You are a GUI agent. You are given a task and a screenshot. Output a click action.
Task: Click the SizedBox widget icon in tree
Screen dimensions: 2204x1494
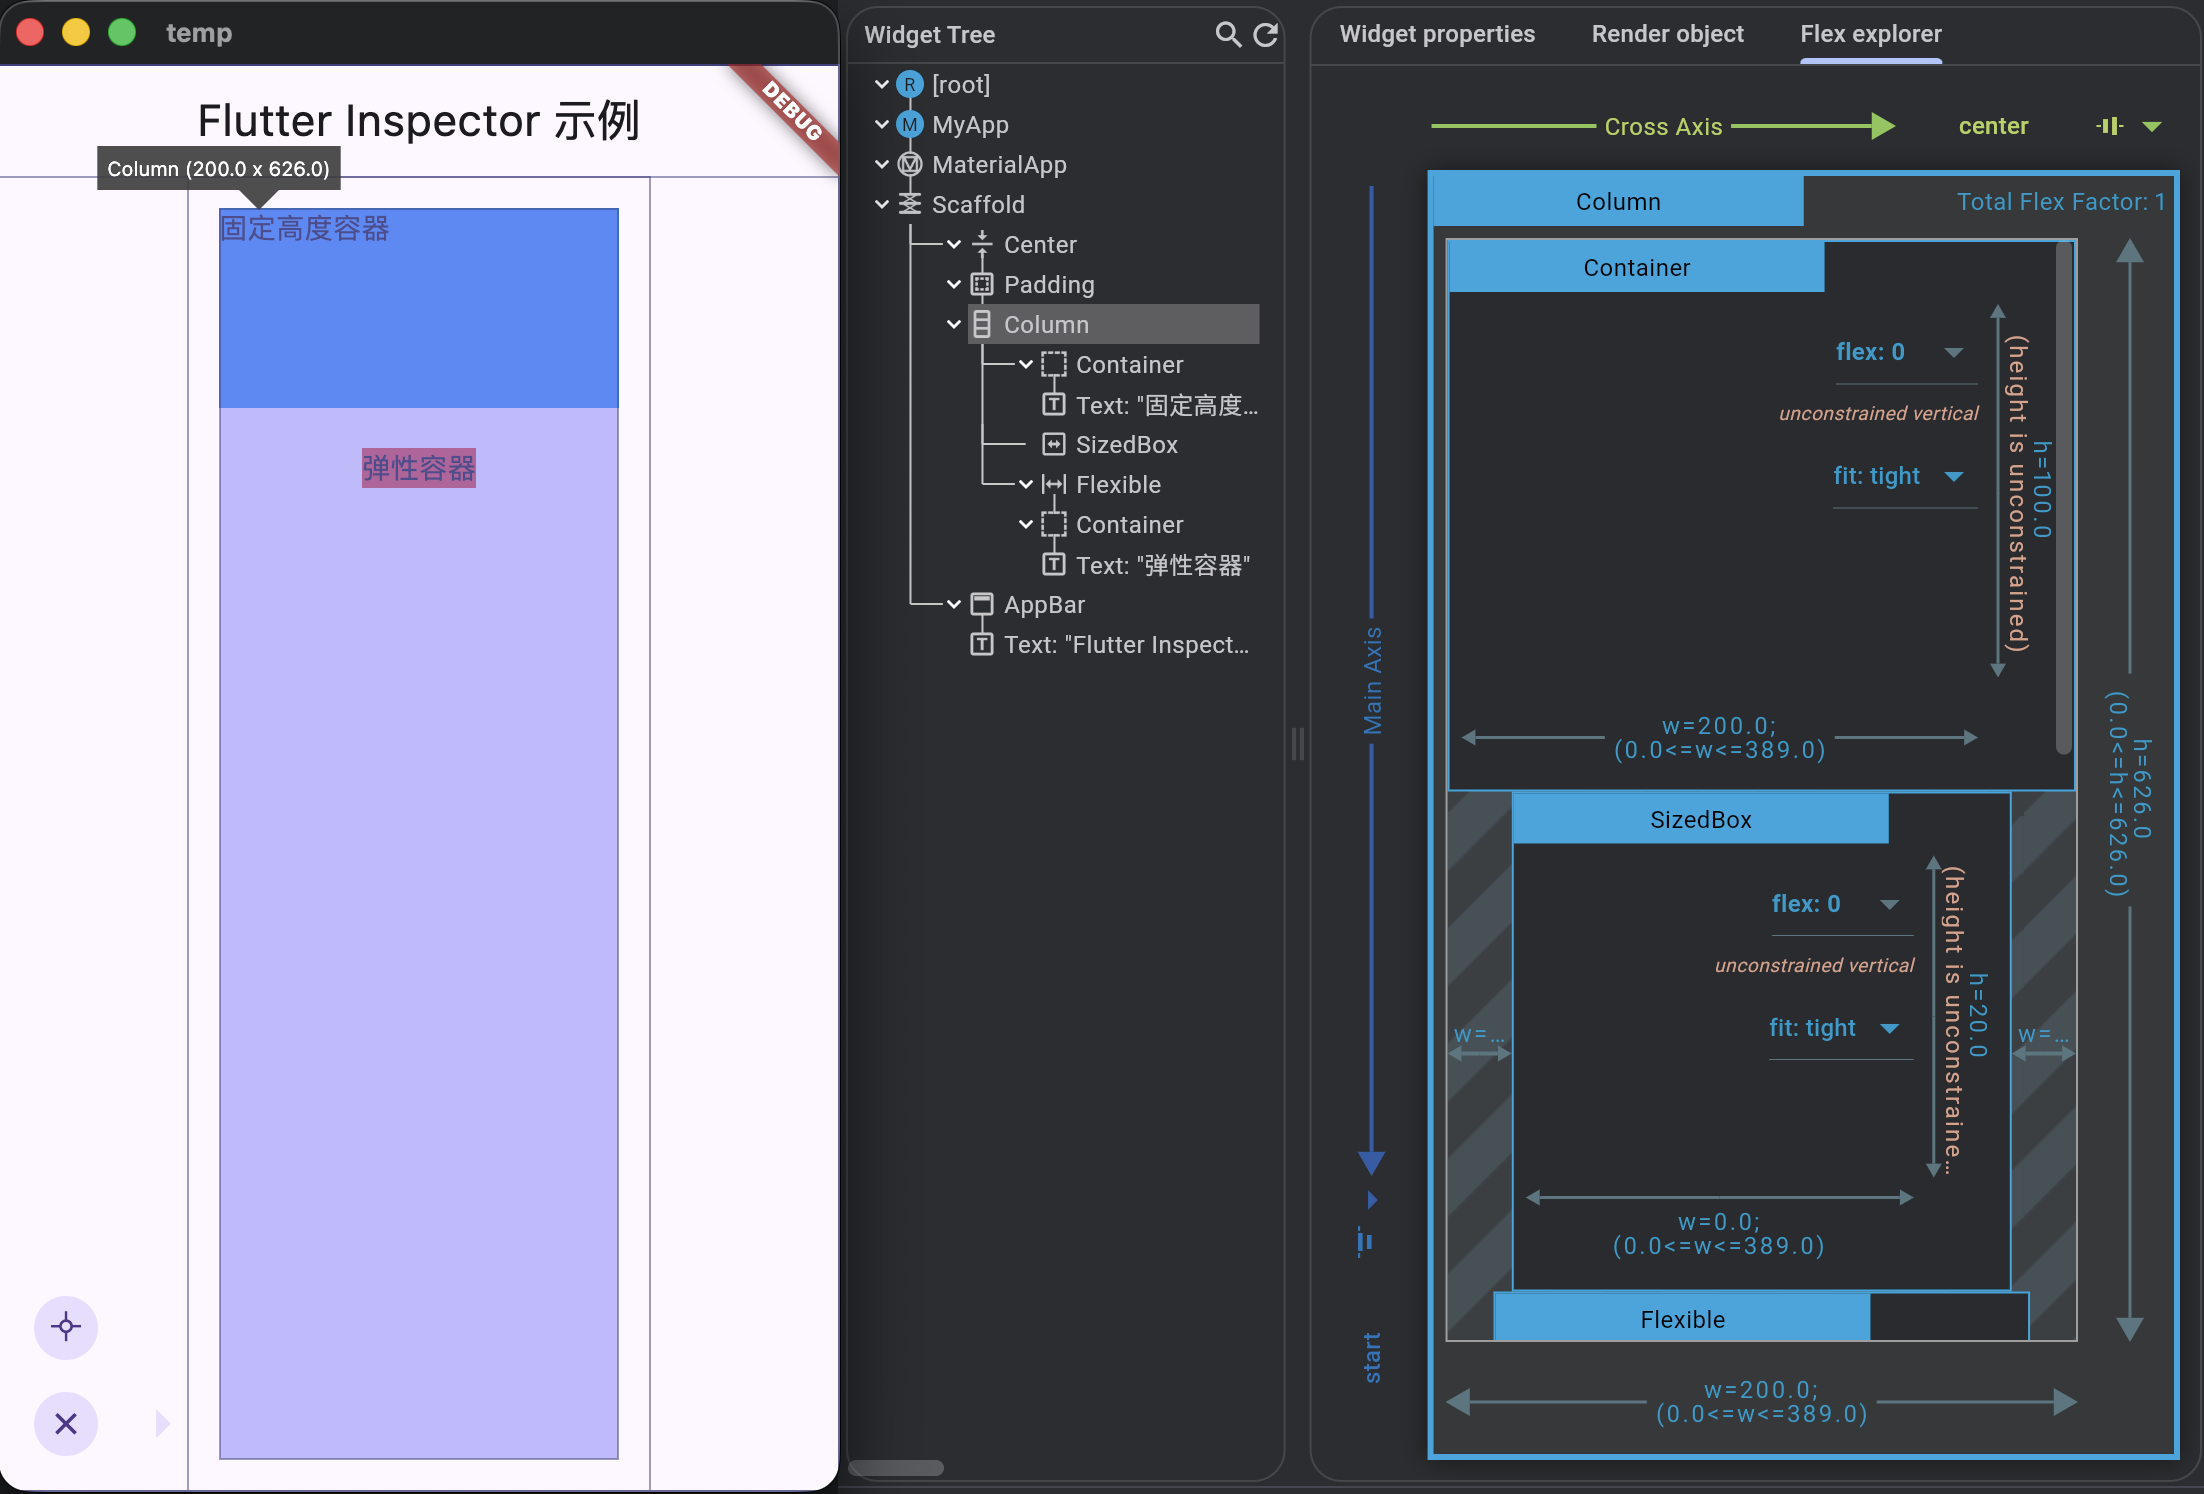(x=1054, y=445)
